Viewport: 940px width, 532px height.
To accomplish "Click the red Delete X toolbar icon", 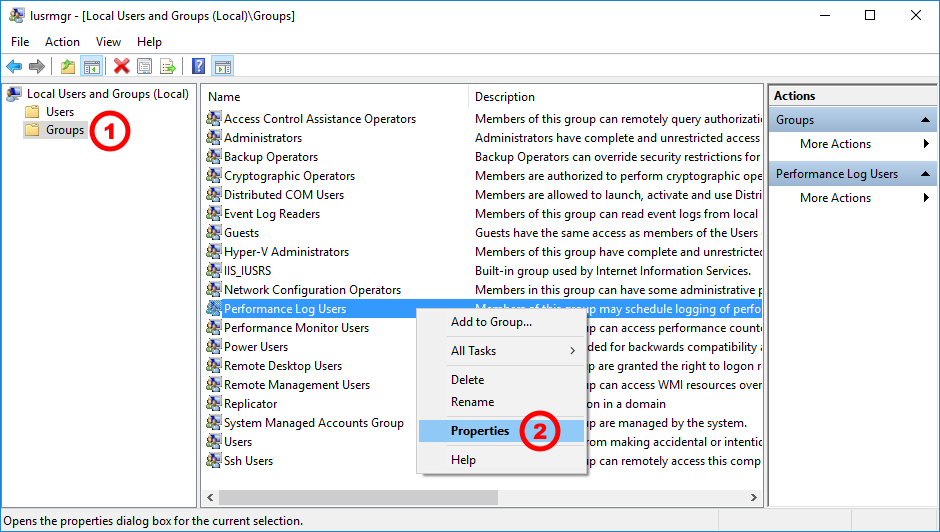I will (122, 67).
